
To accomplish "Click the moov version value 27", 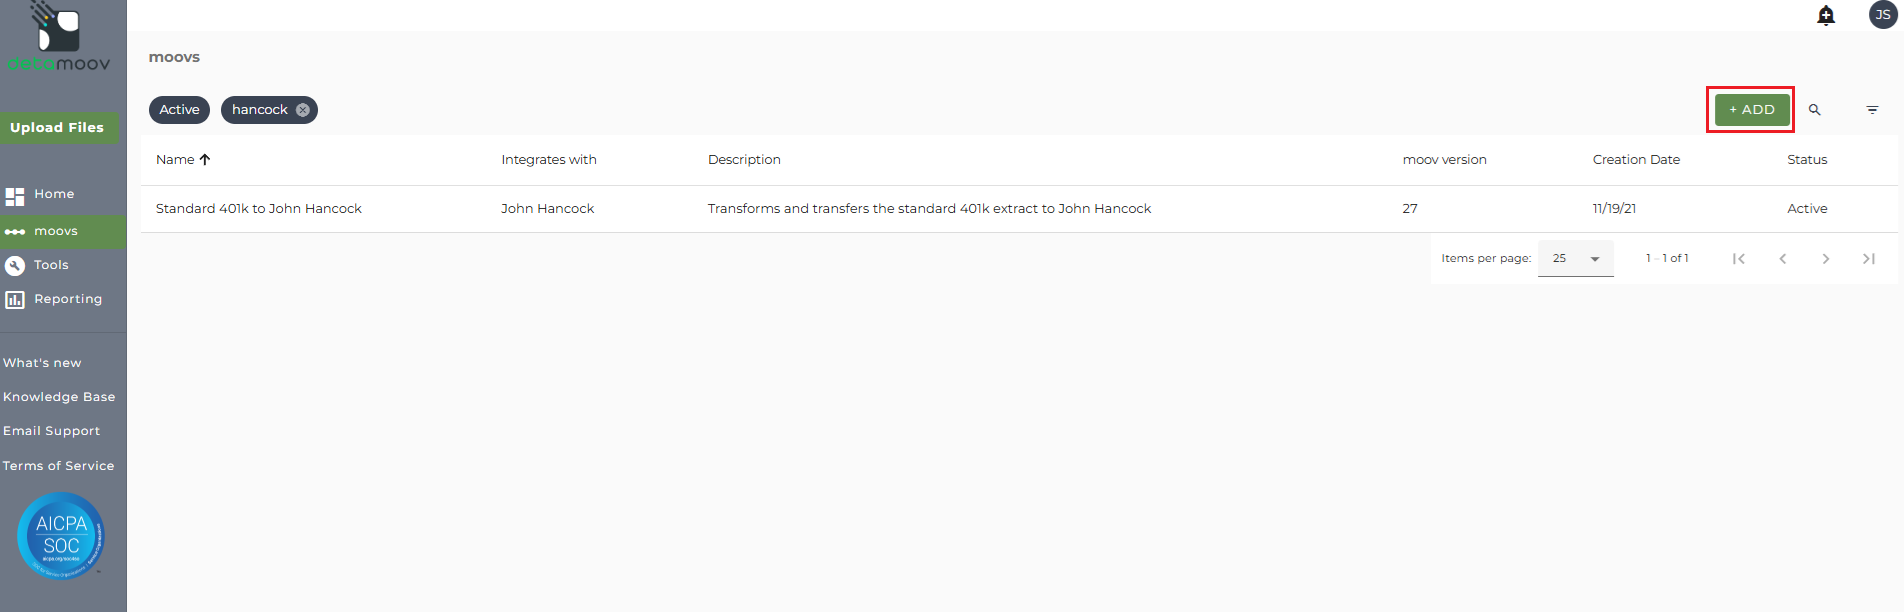I will pyautogui.click(x=1410, y=209).
